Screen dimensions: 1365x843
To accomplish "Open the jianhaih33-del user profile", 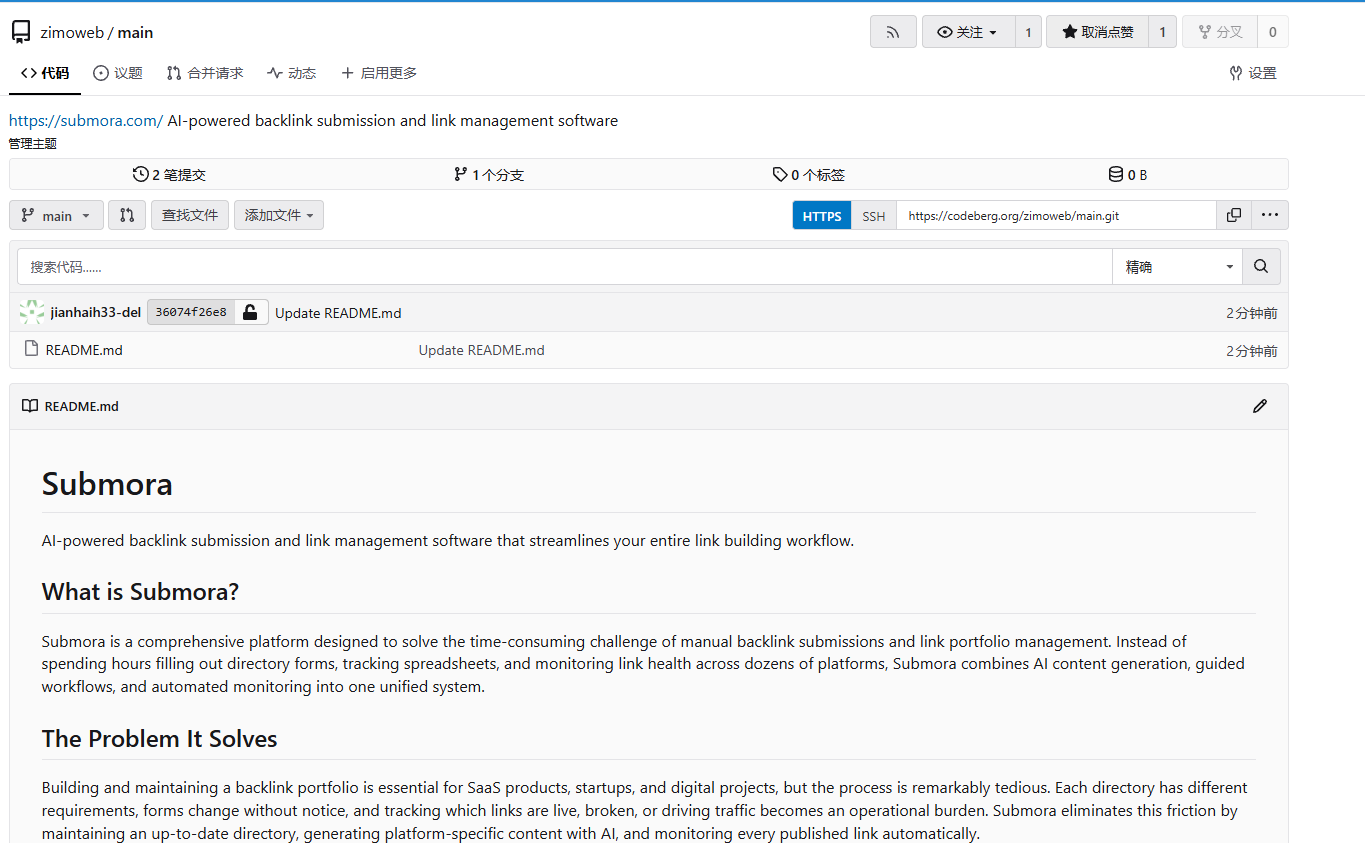I will pyautogui.click(x=96, y=312).
